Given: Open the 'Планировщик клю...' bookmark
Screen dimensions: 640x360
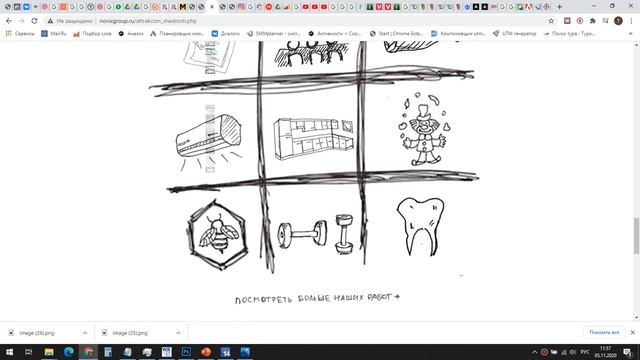Looking at the screenshot, I should tap(177, 33).
